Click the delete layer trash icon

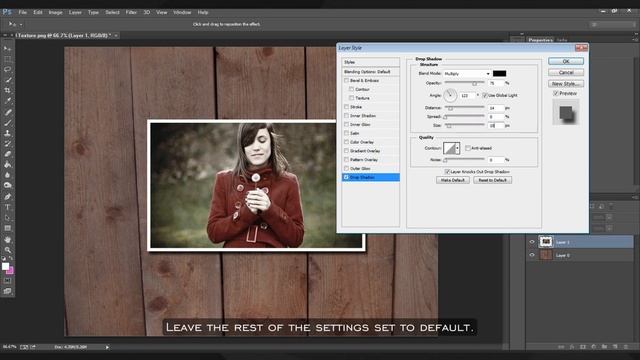click(626, 347)
